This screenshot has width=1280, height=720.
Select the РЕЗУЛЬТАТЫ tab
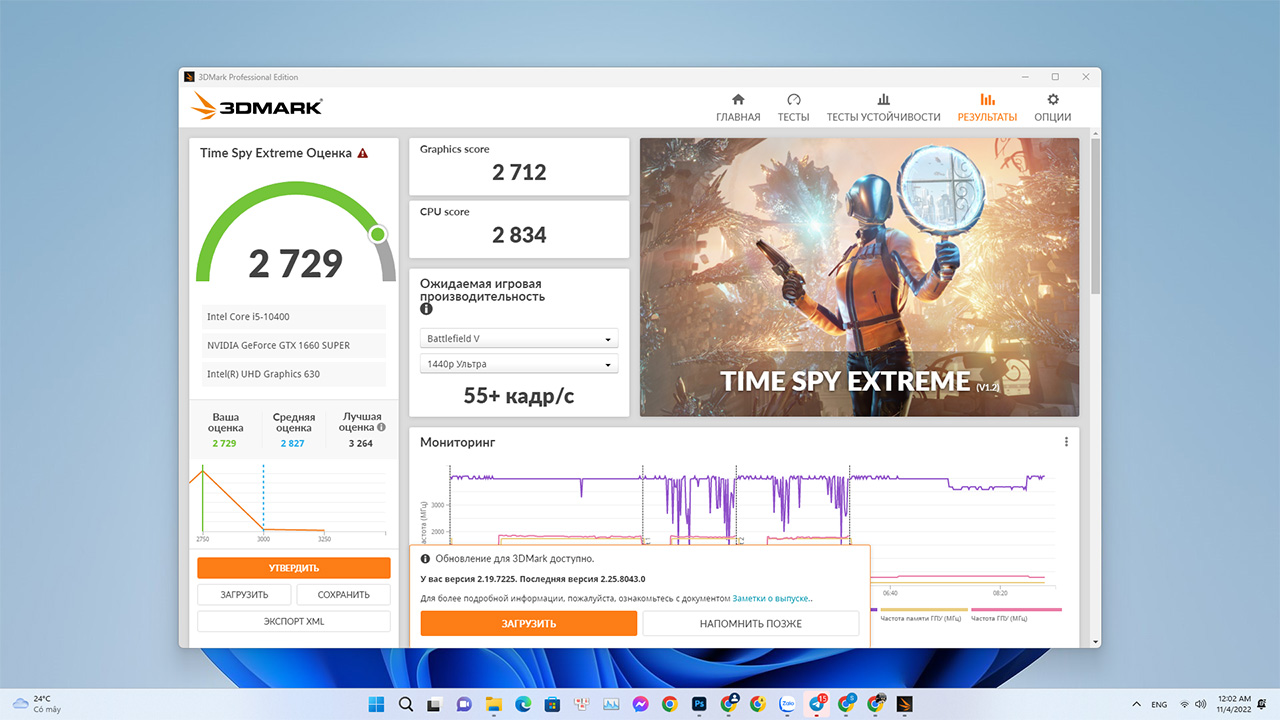(987, 108)
